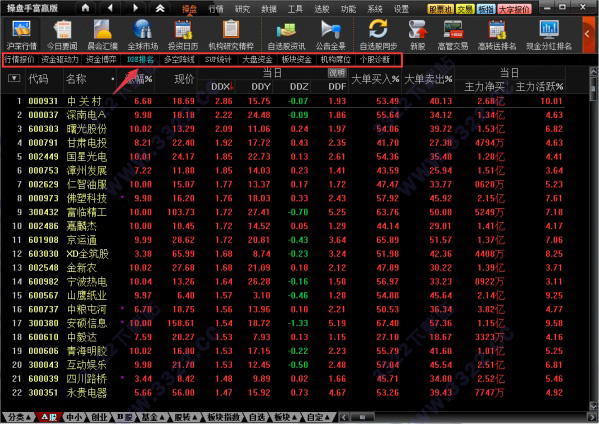Open 投资日历 calendar icon
This screenshot has height=424, width=599.
click(x=183, y=35)
